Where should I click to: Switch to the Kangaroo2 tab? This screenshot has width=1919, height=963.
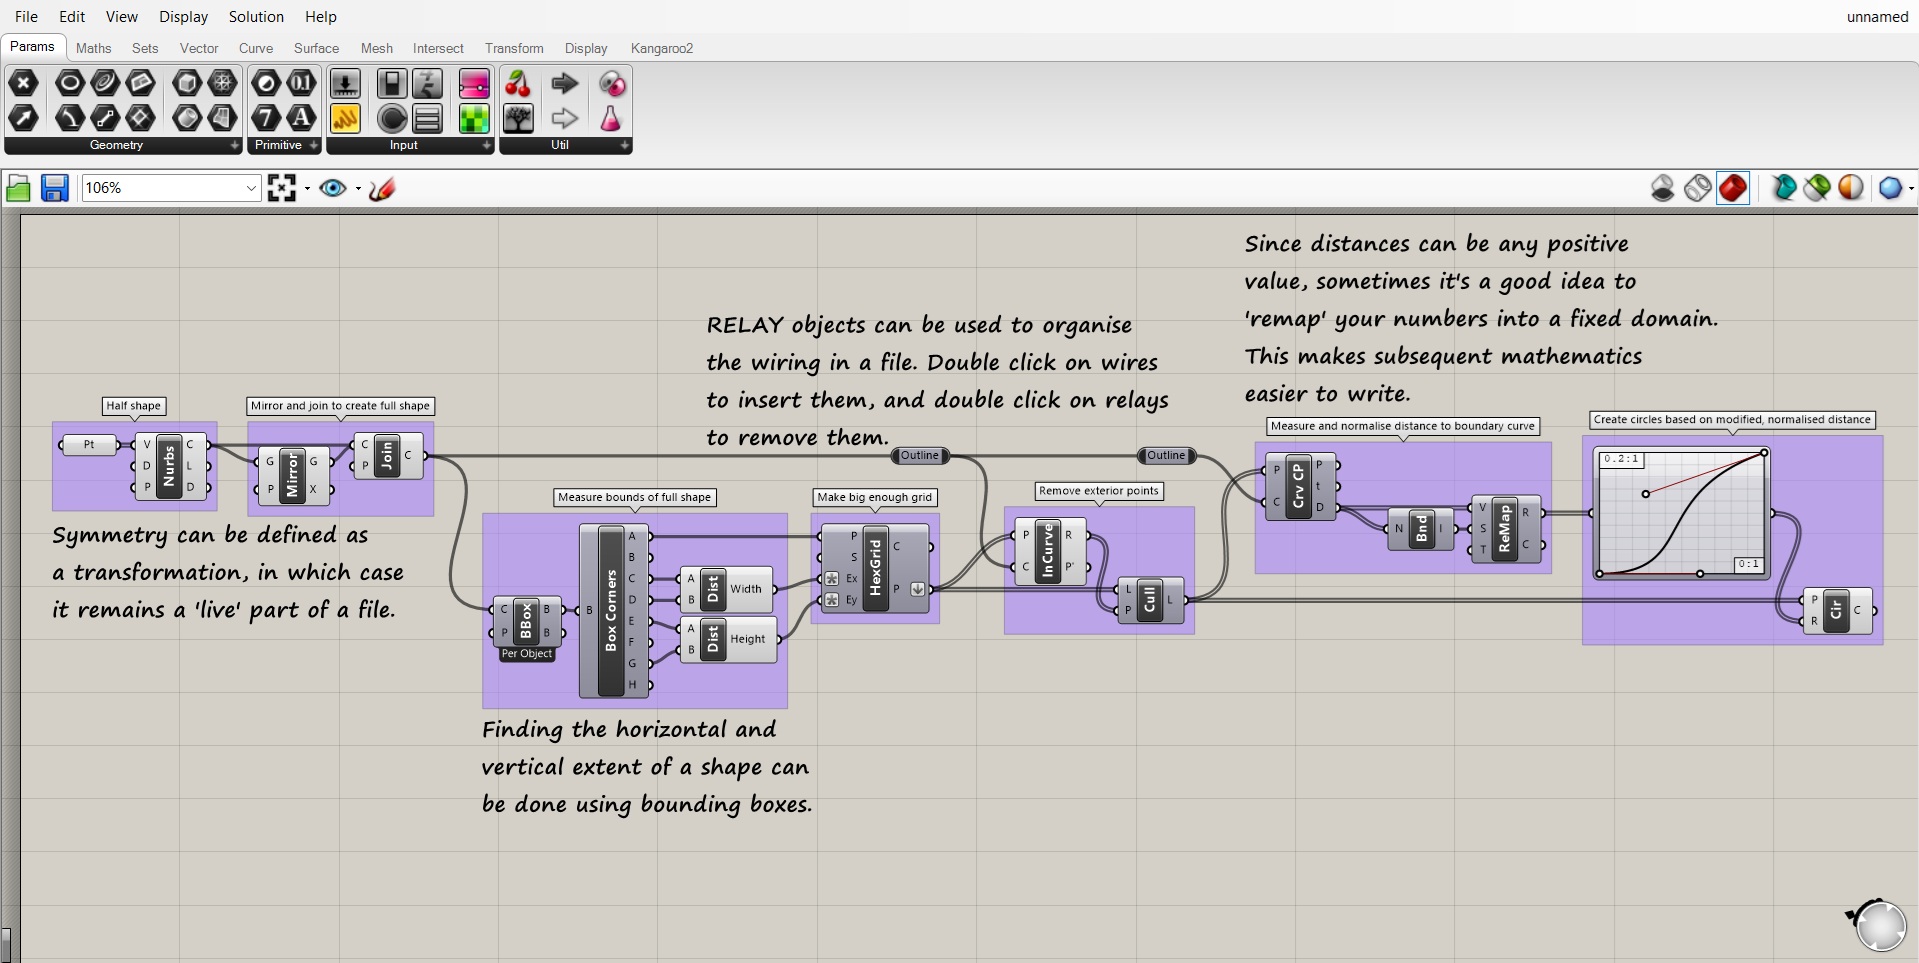tap(661, 48)
